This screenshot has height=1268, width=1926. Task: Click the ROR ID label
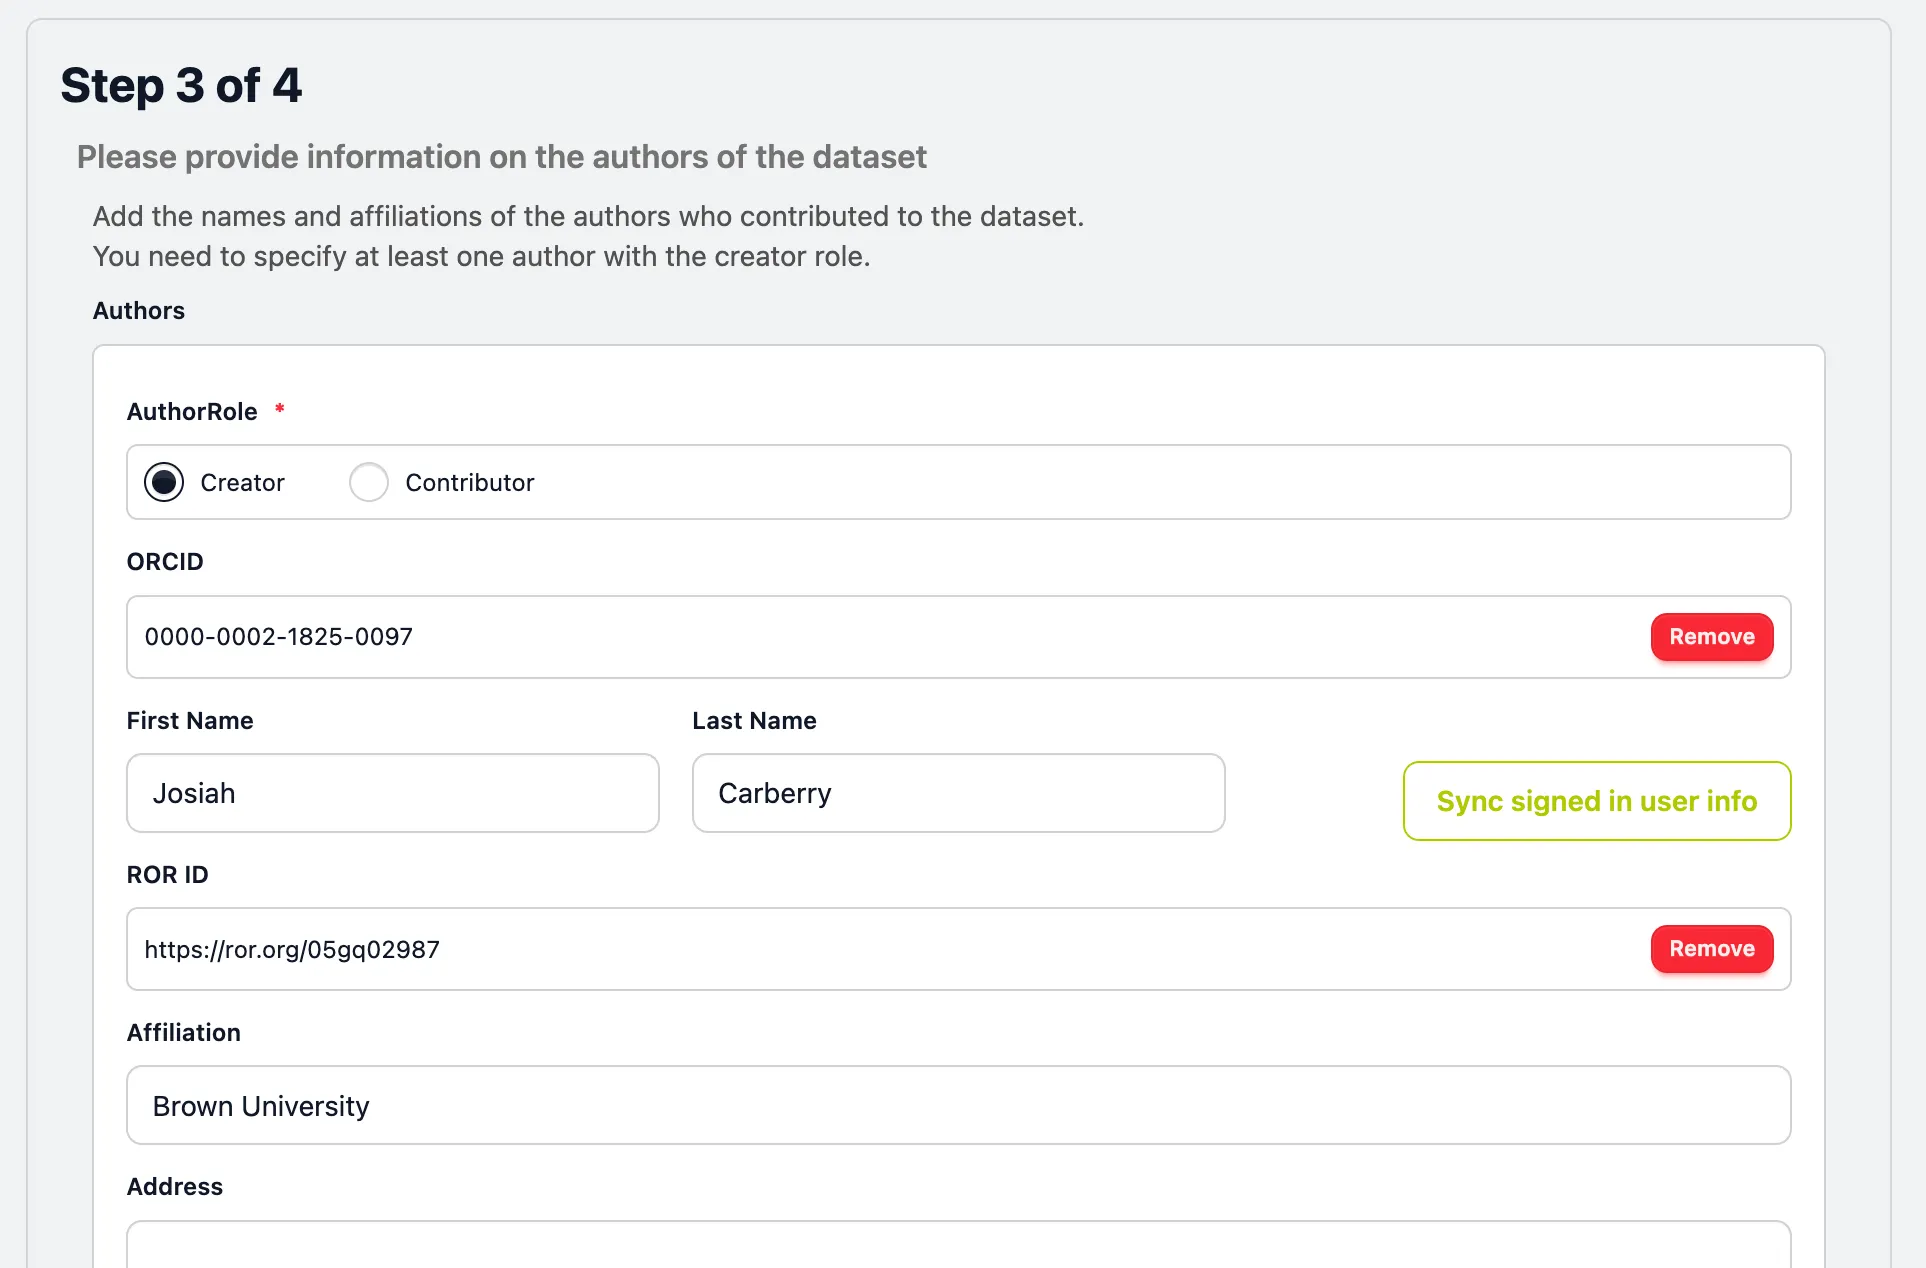click(167, 875)
